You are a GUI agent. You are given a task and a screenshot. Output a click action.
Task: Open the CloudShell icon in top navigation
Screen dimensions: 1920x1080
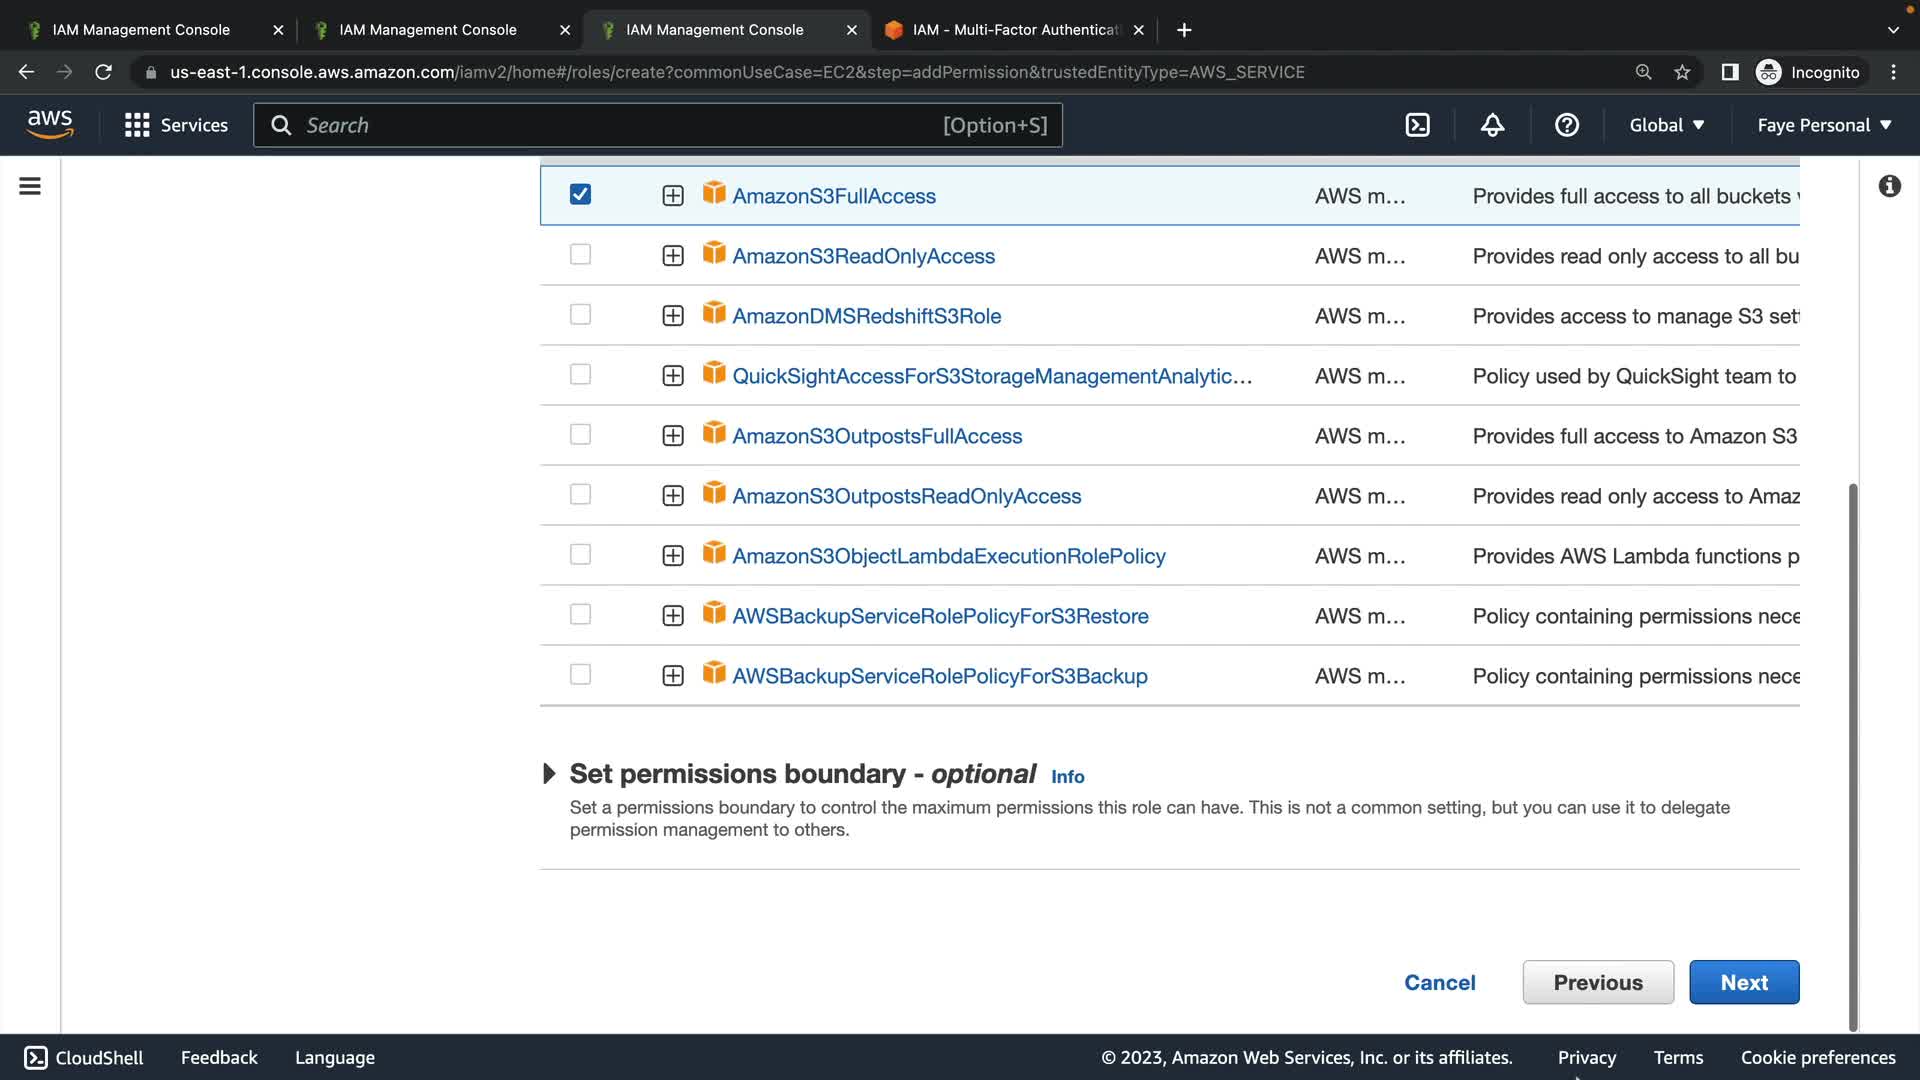coord(1417,125)
